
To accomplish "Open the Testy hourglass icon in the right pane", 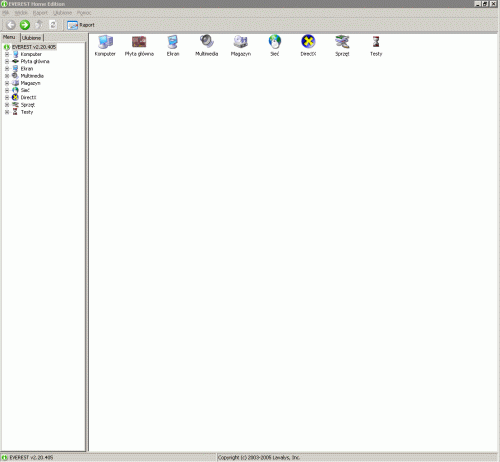I will pos(376,46).
